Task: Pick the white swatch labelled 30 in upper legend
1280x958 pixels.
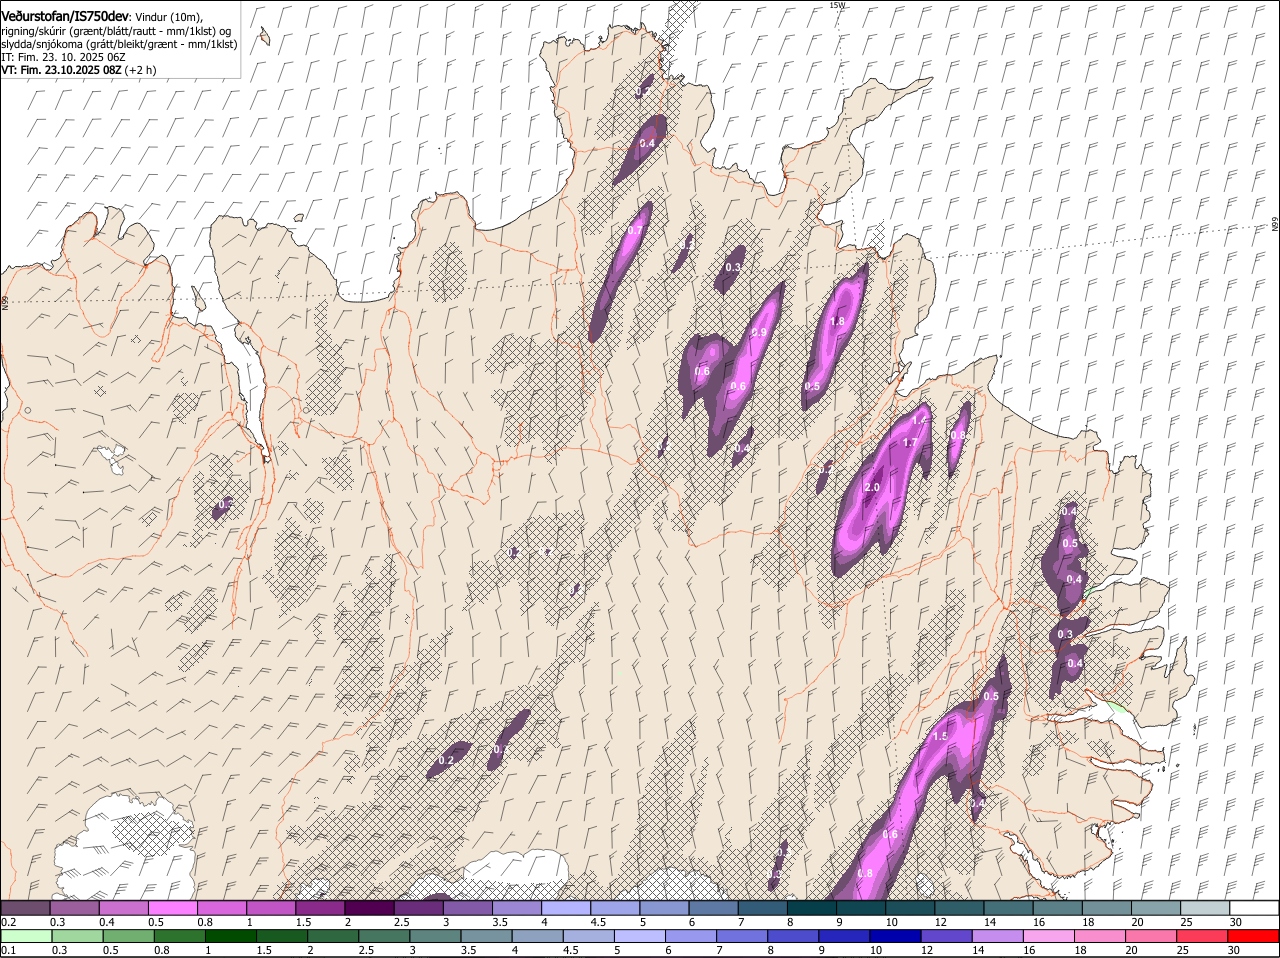Action: point(1254,907)
